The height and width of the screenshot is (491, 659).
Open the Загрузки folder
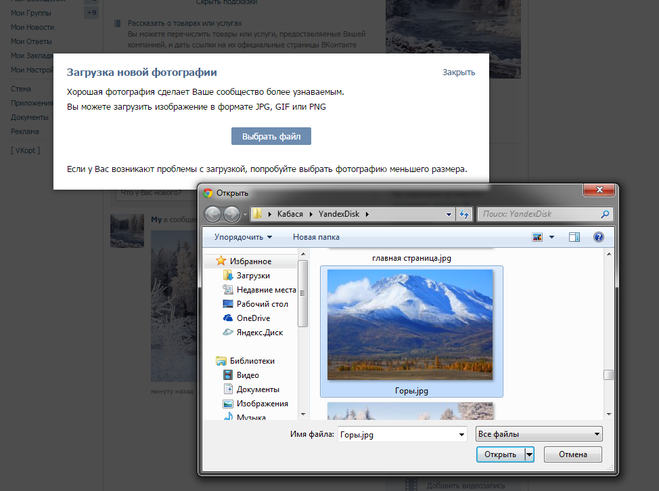point(253,275)
